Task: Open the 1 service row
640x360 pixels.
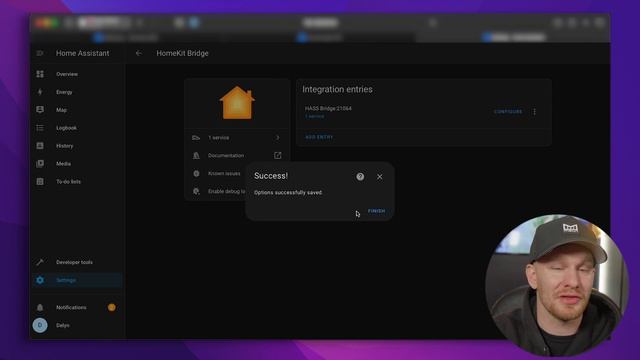Action: tap(237, 138)
